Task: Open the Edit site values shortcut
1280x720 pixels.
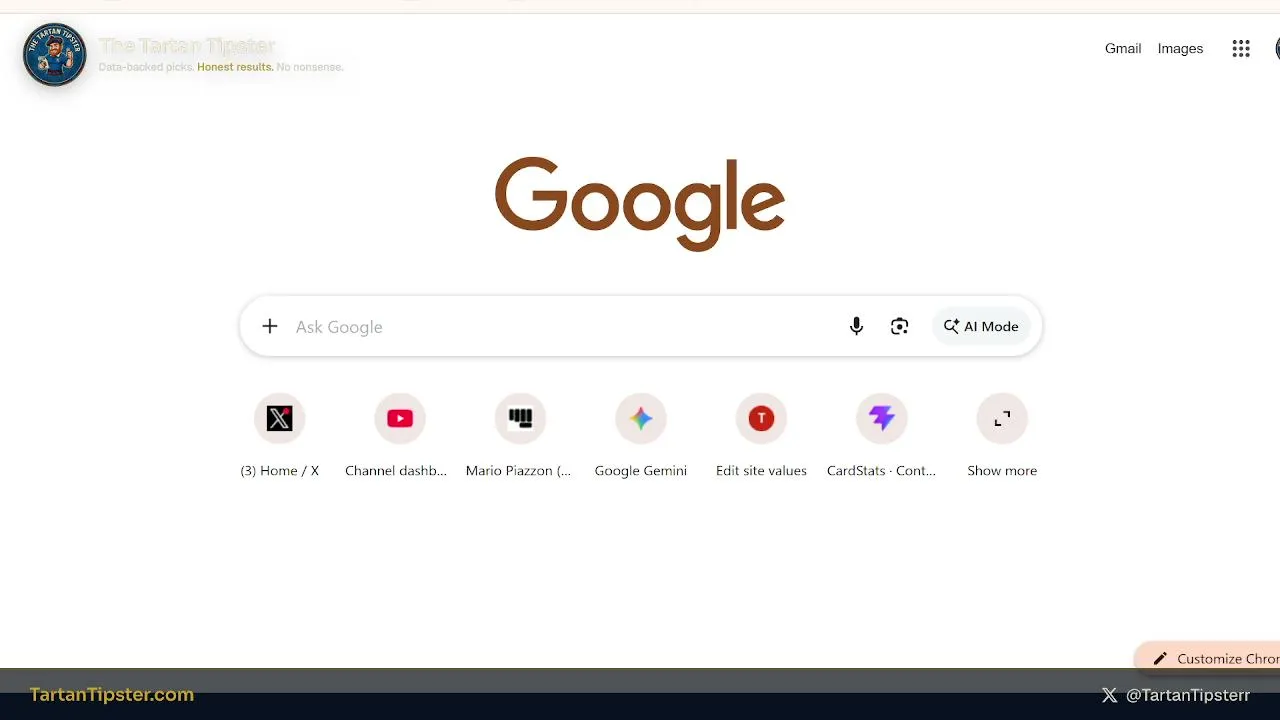Action: [x=761, y=418]
